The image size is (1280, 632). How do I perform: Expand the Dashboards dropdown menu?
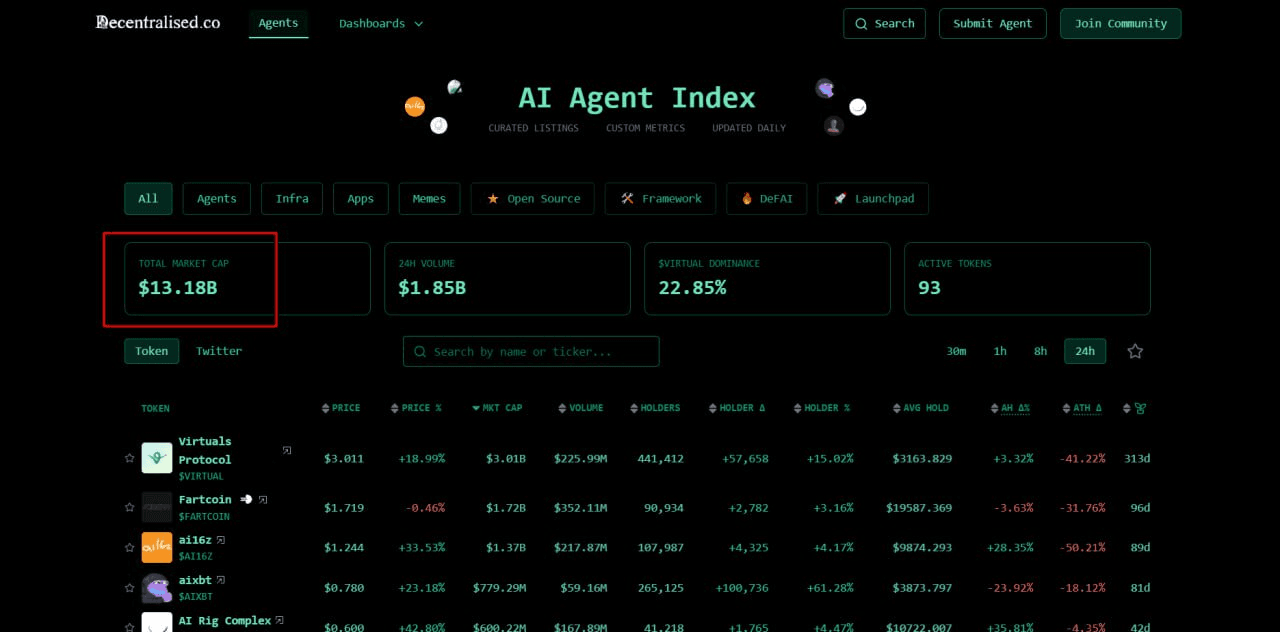tap(380, 23)
